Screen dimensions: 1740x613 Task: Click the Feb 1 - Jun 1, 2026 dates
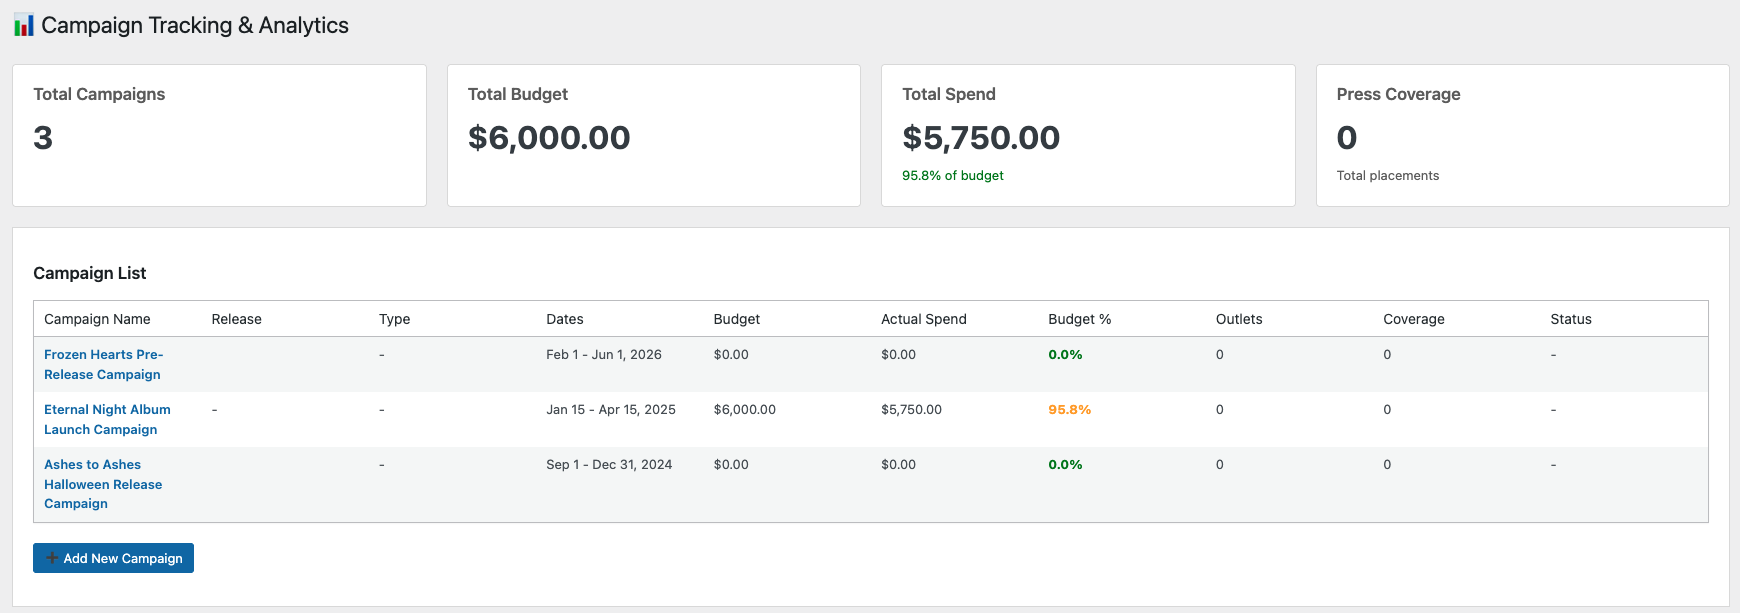pyautogui.click(x=603, y=355)
